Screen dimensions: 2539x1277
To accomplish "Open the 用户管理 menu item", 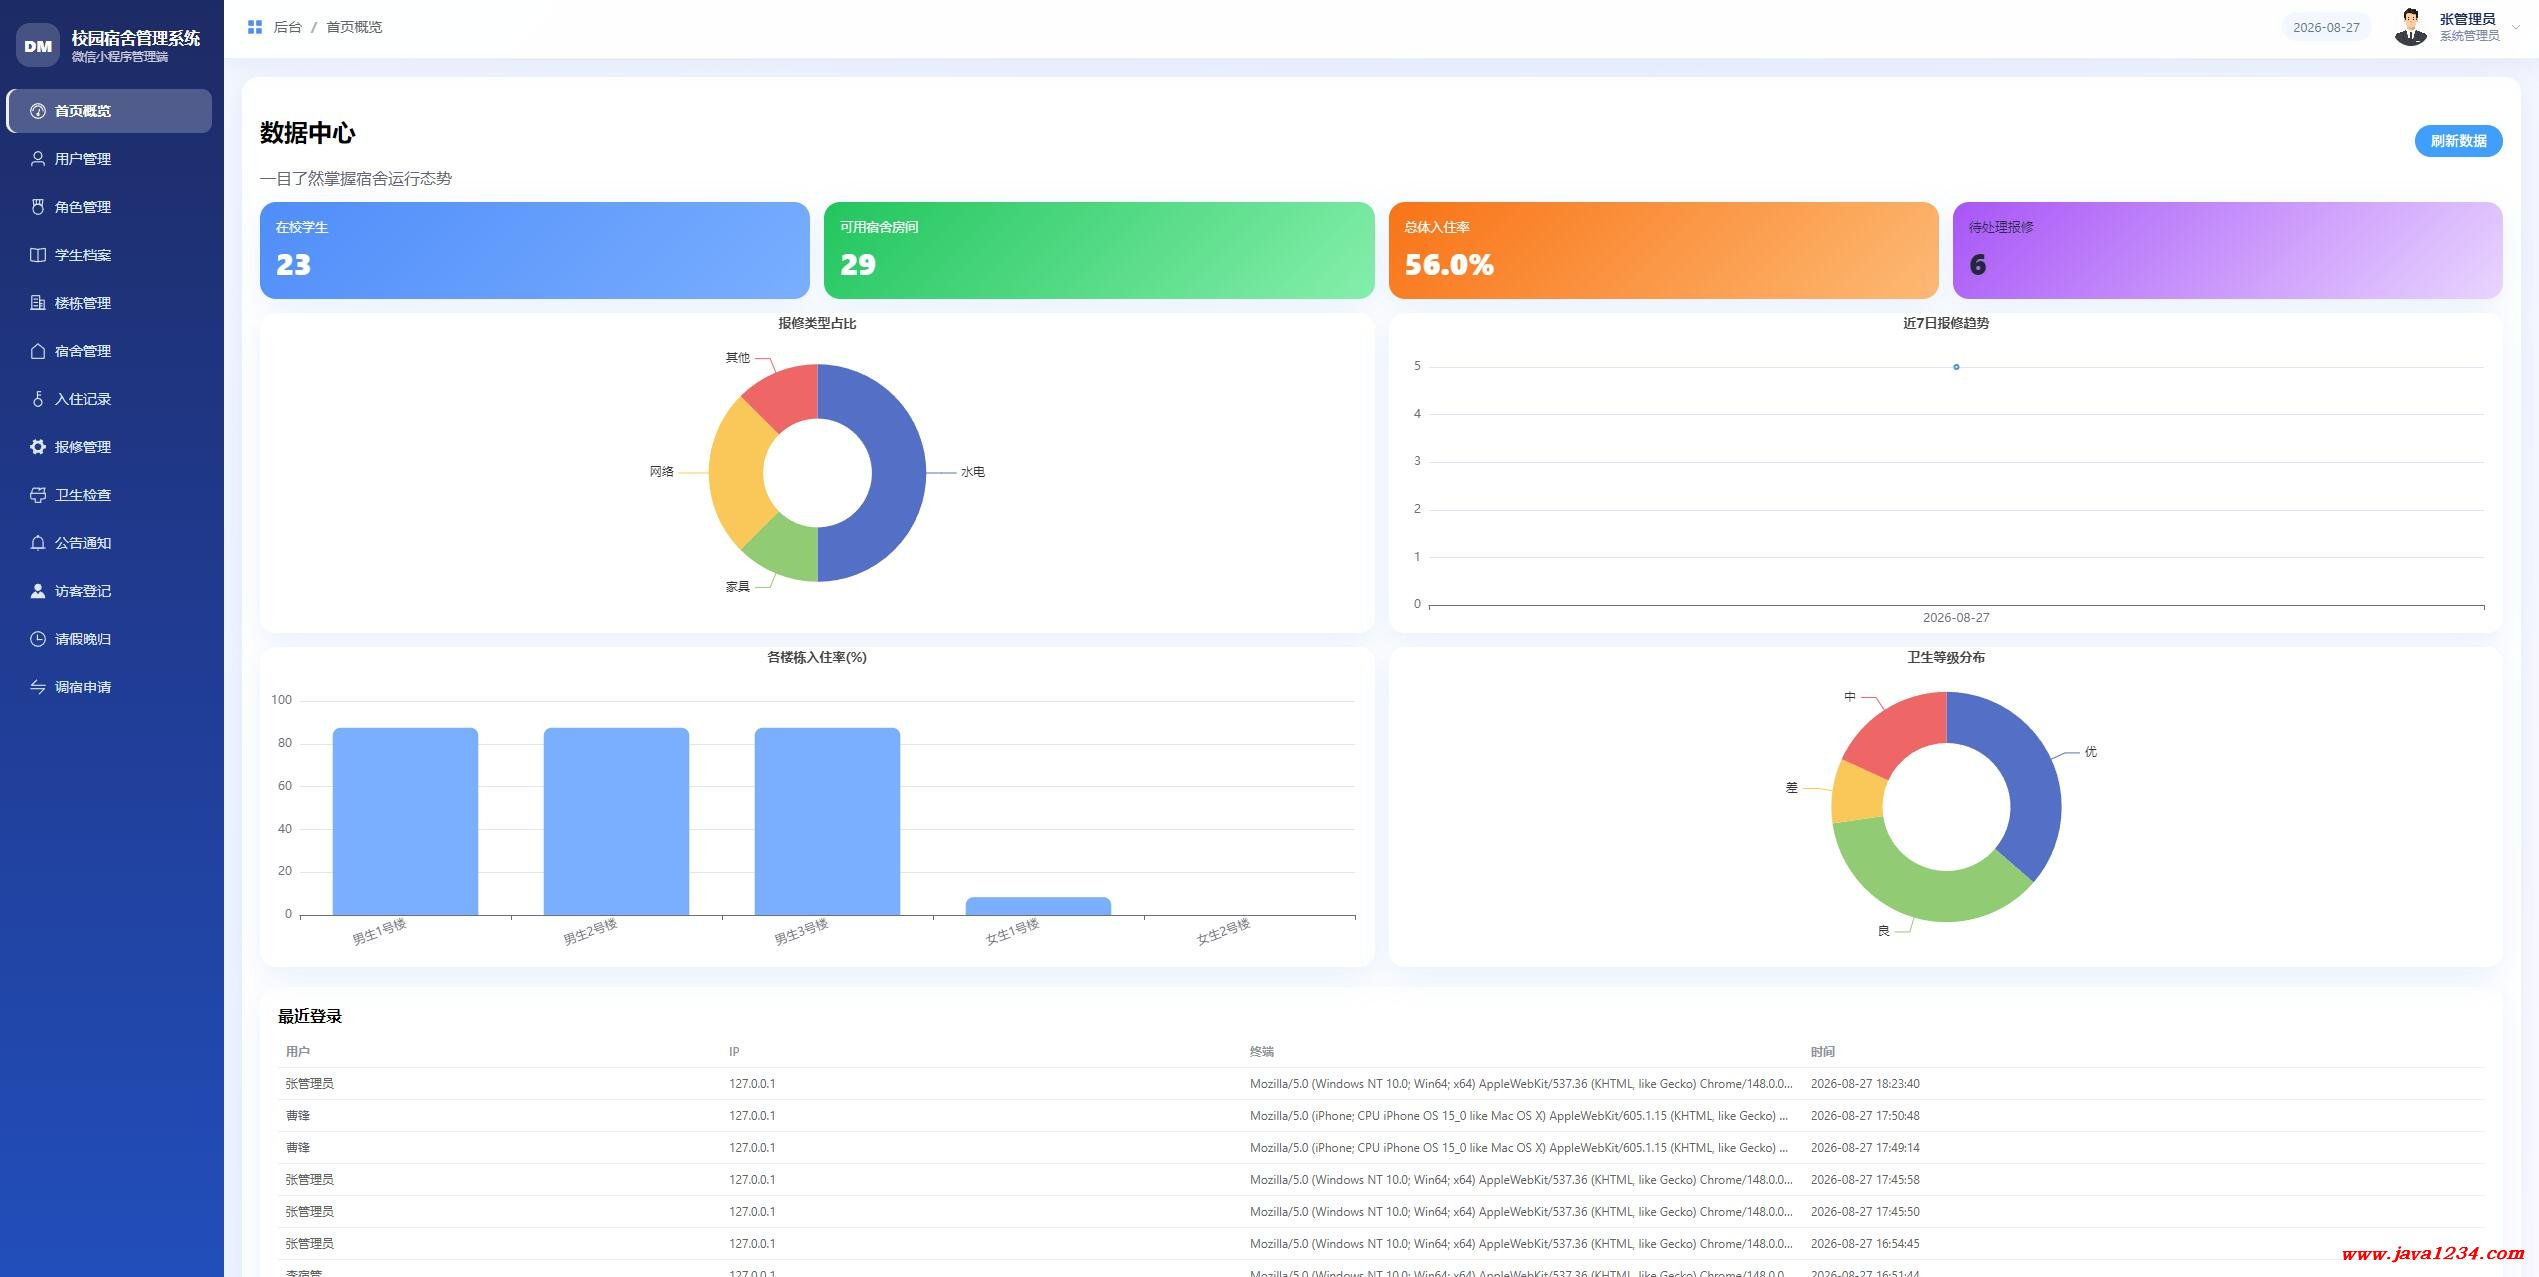I will pos(110,159).
